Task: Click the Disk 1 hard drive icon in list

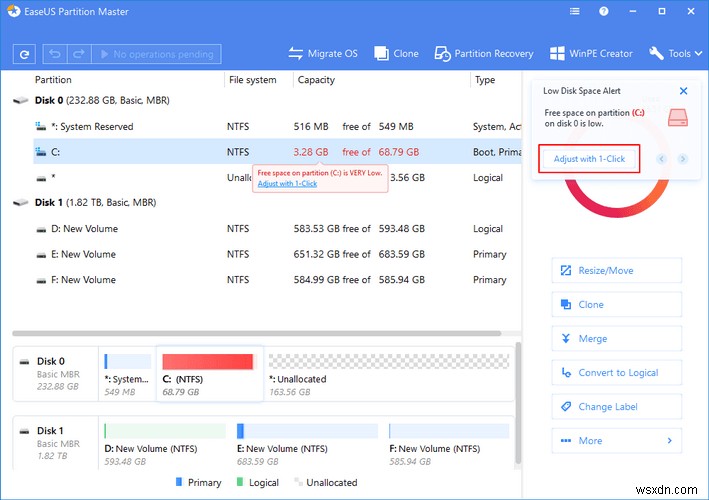Action: [x=21, y=203]
